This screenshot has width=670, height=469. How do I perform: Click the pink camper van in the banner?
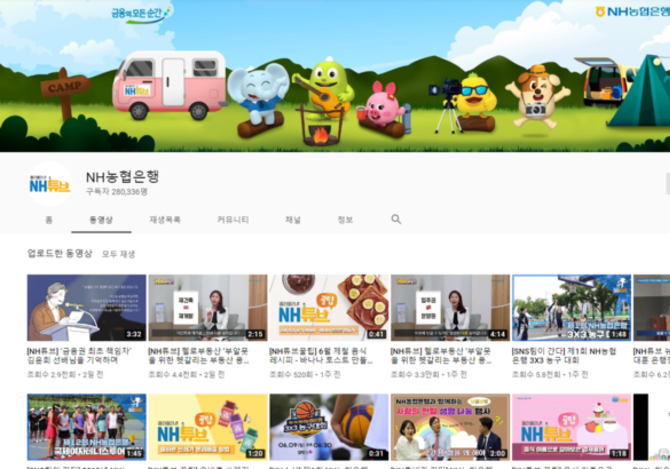[x=170, y=85]
